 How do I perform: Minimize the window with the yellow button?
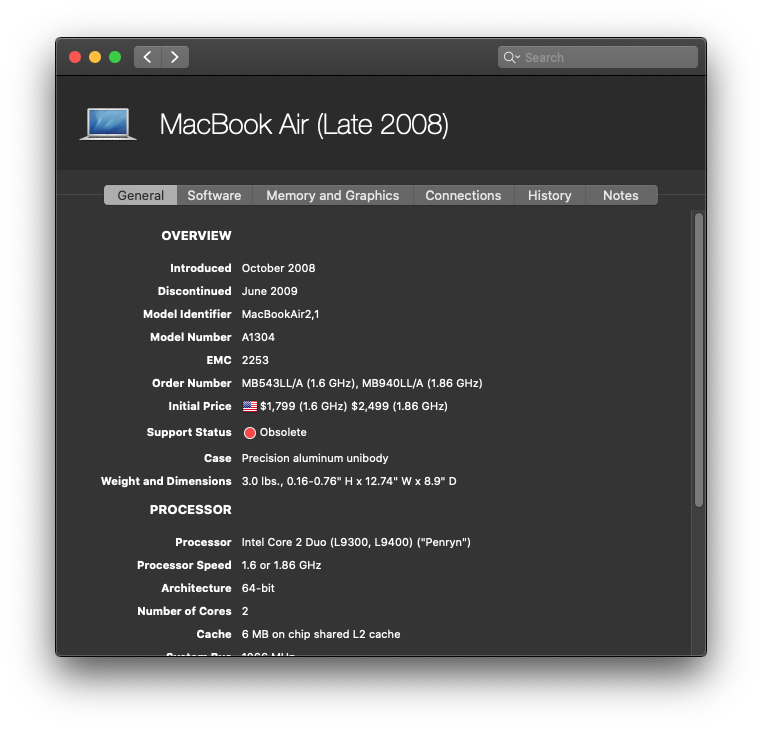[95, 57]
